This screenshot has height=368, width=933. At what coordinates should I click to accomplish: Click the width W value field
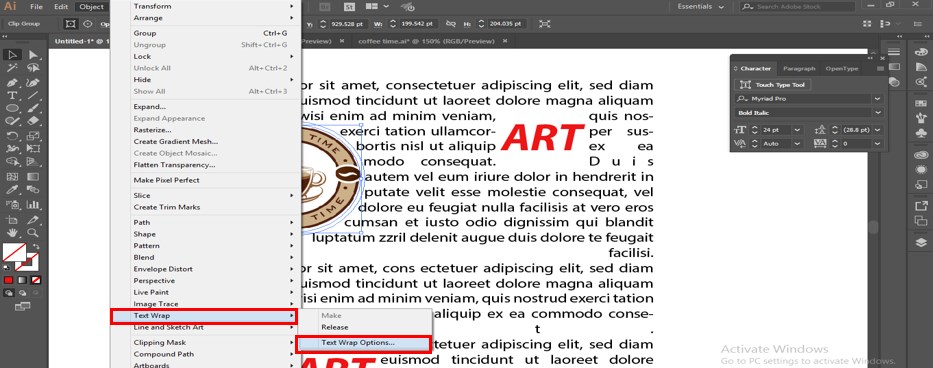coord(419,24)
